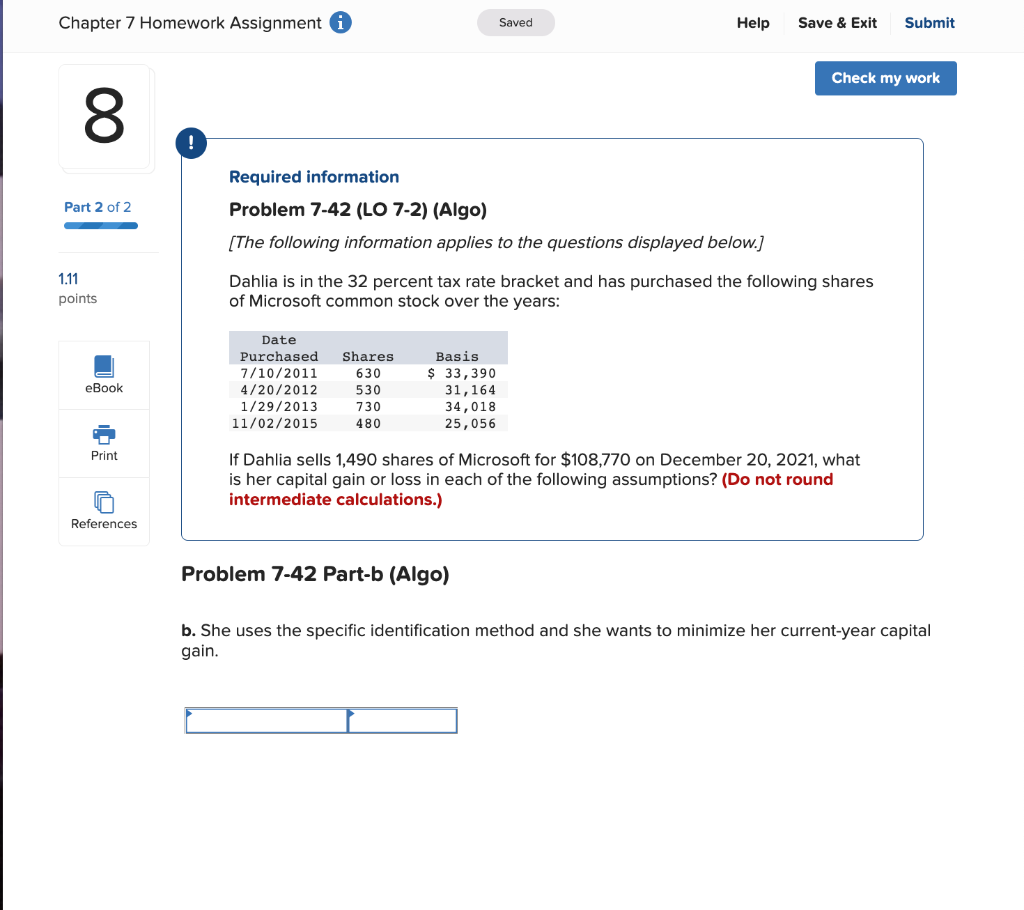Open the References panel
The height and width of the screenshot is (910, 1024).
104,511
